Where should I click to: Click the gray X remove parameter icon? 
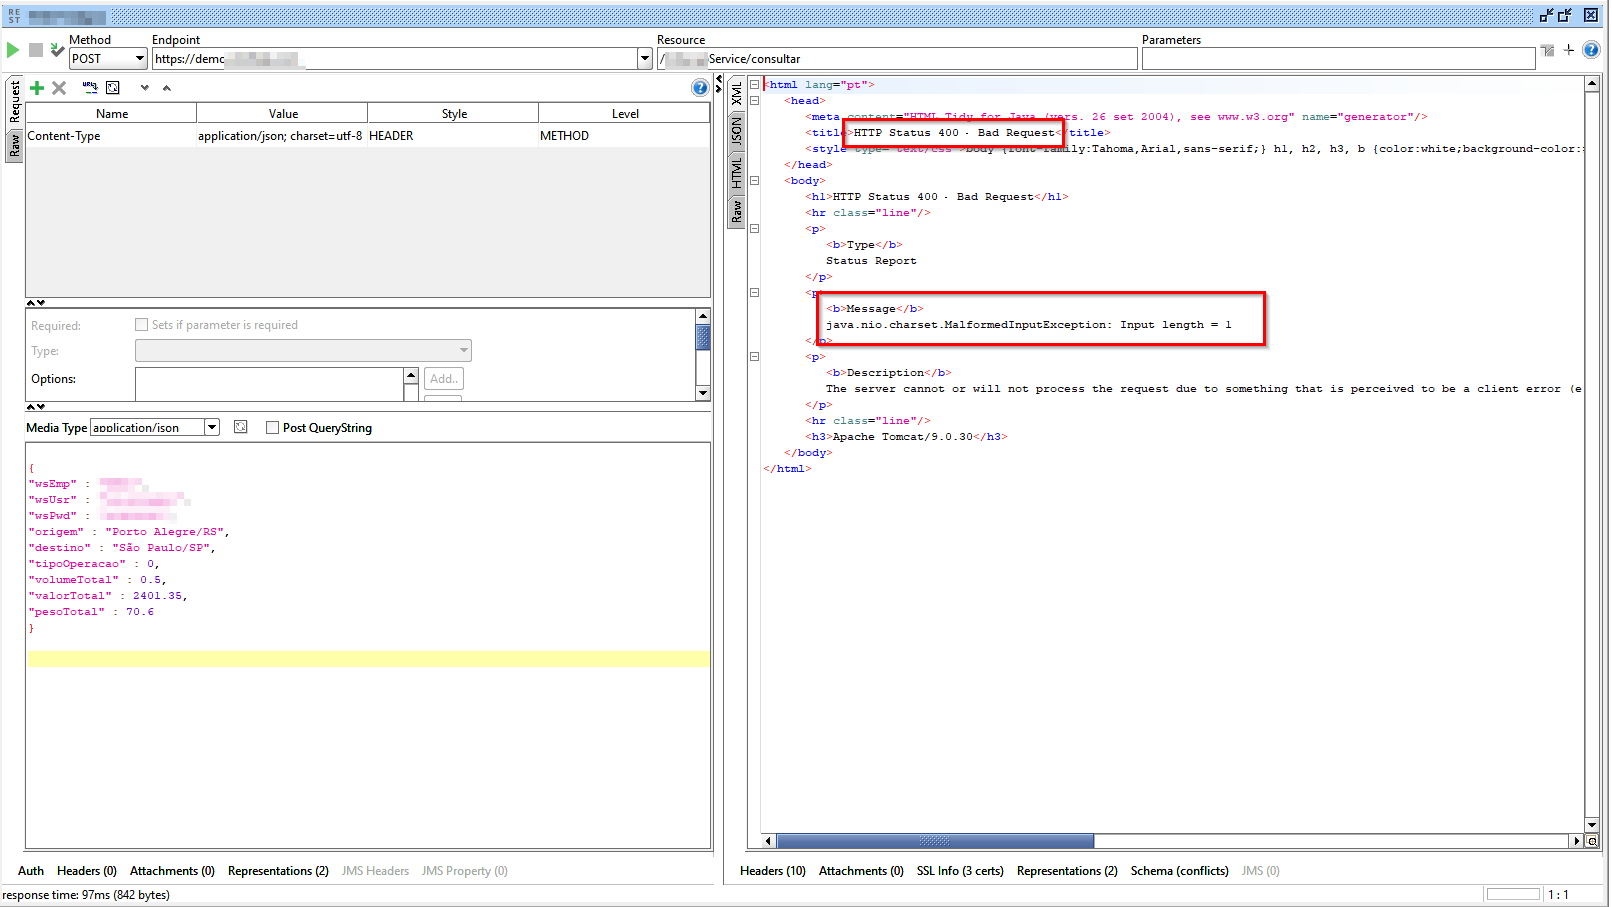tap(59, 88)
